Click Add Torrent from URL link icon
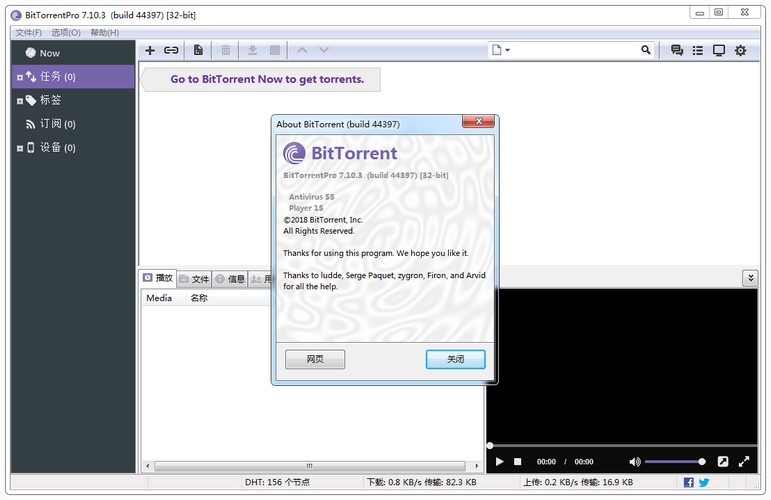Image resolution: width=771 pixels, height=500 pixels. [x=171, y=50]
